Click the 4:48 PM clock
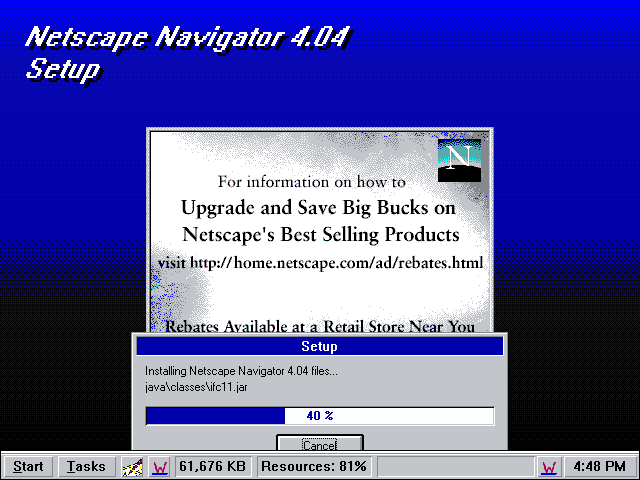 598,466
